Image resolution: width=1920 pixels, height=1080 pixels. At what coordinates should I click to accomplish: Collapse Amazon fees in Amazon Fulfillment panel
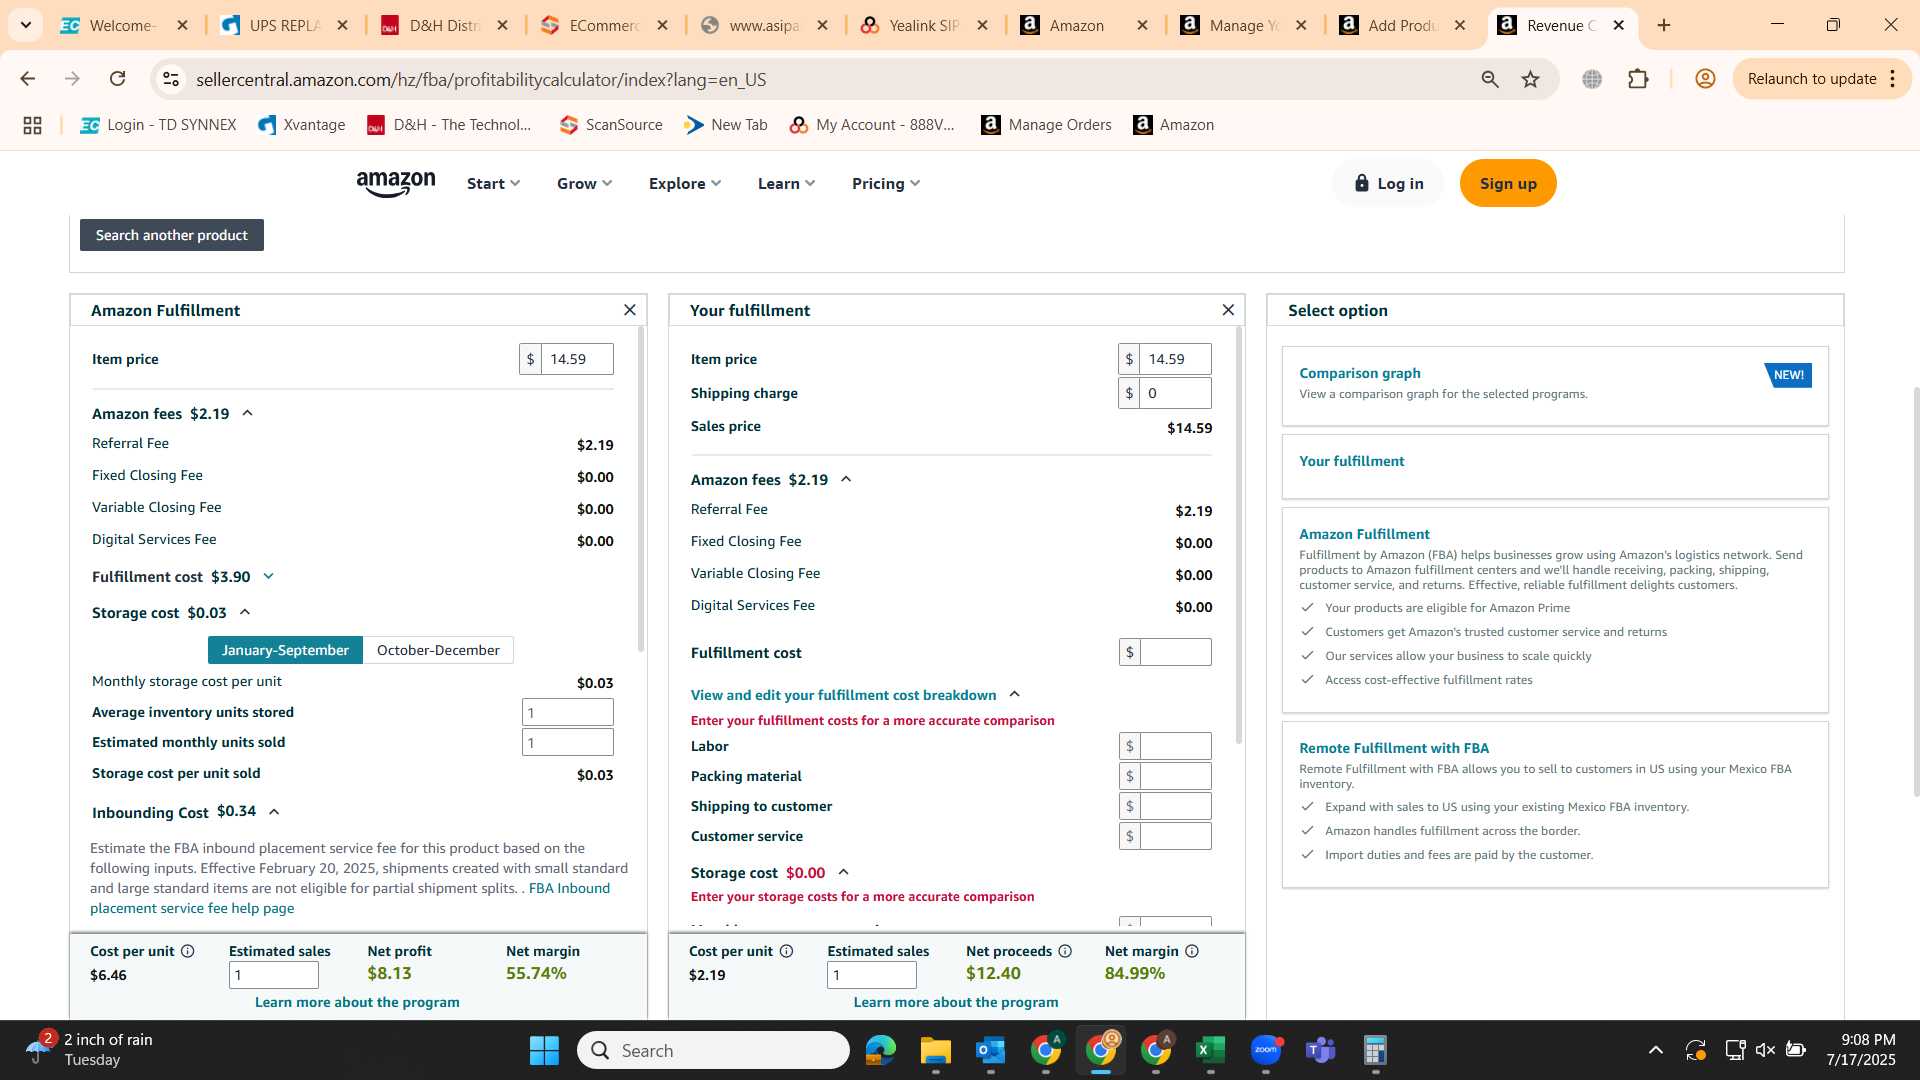[x=247, y=413]
